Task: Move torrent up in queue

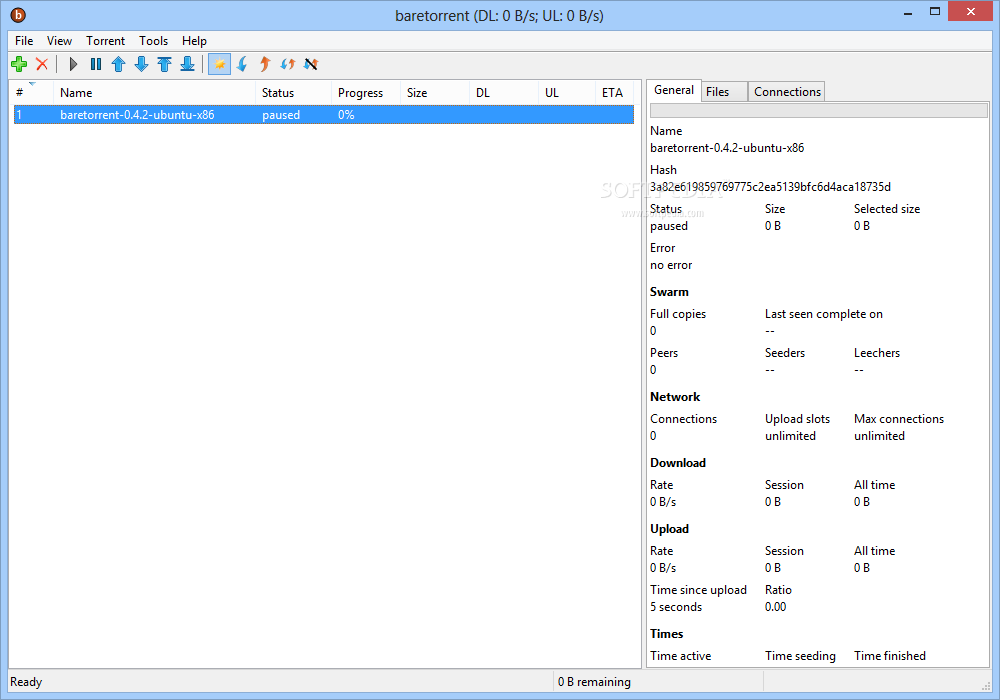Action: pyautogui.click(x=119, y=64)
